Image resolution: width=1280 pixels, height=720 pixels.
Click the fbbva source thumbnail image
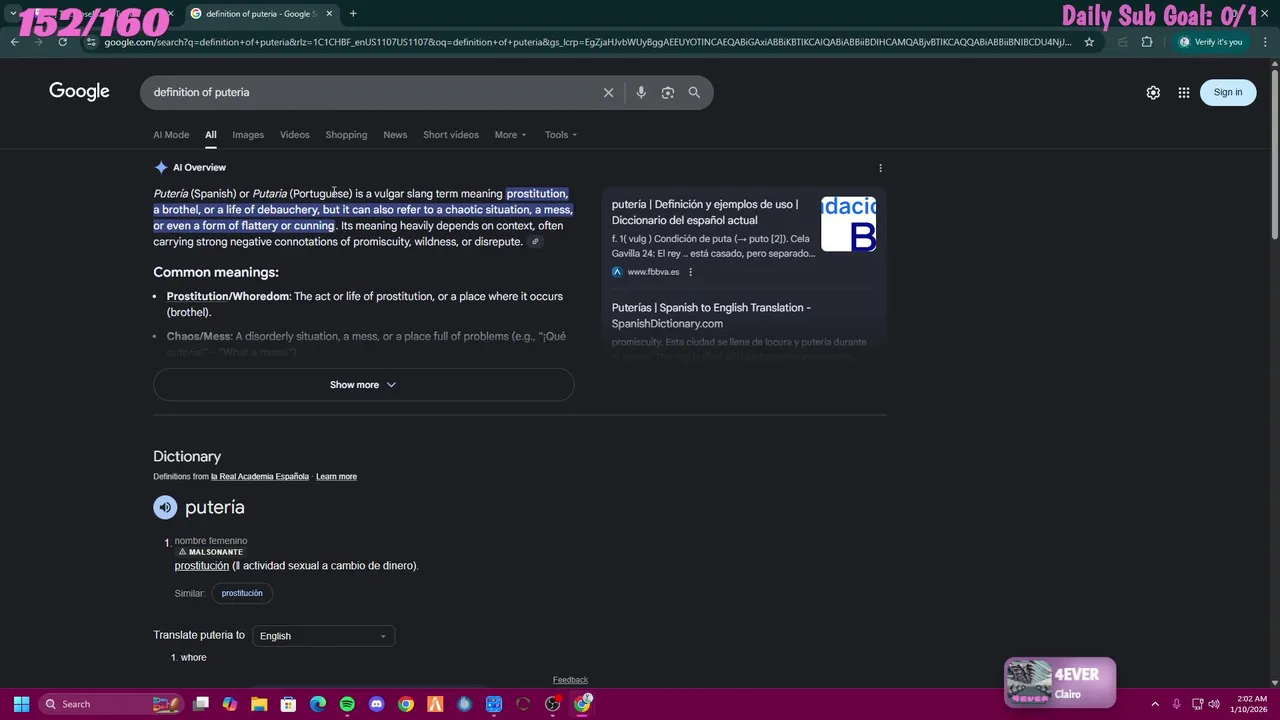point(848,224)
